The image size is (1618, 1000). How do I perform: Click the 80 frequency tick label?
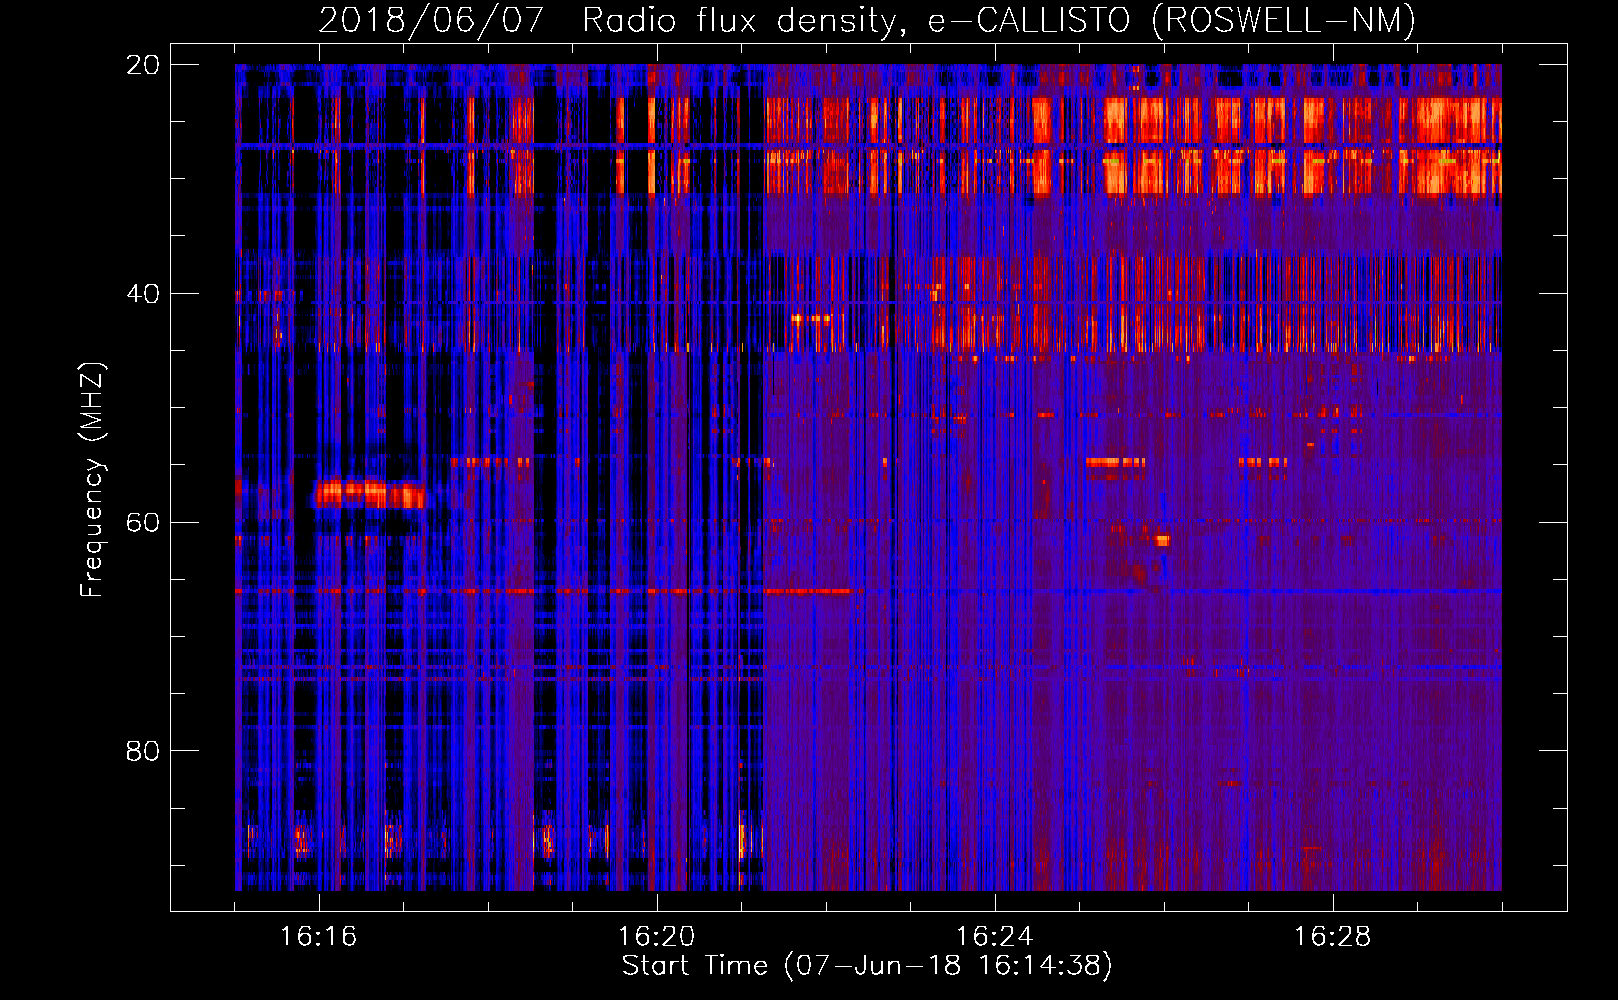(143, 751)
